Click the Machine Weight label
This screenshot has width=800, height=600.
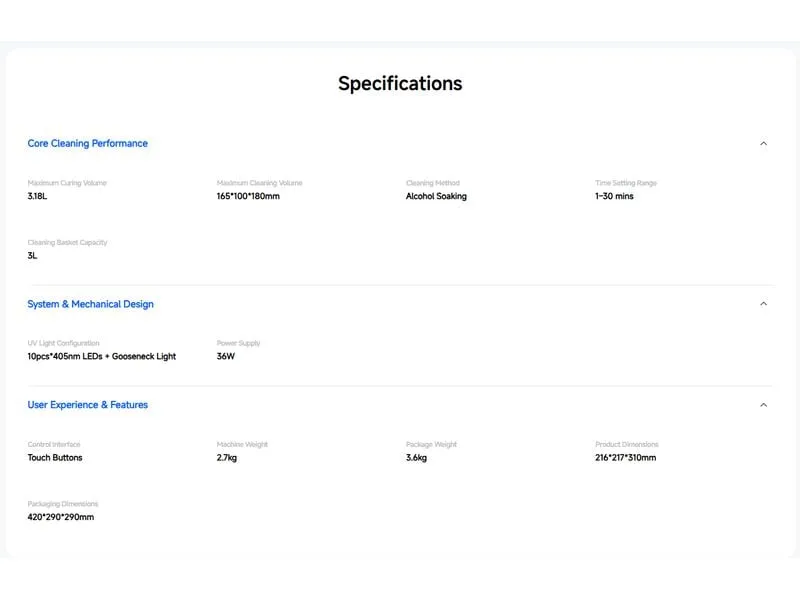coord(242,444)
